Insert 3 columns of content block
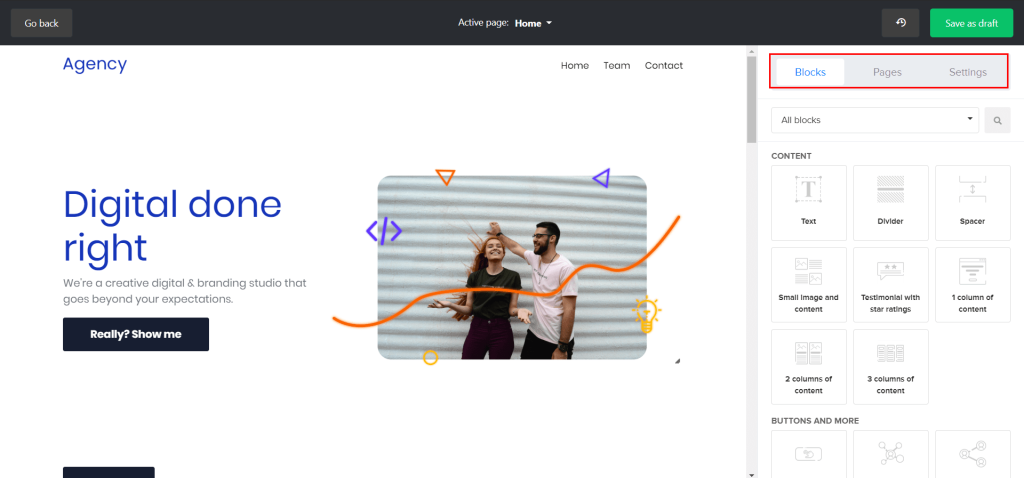This screenshot has width=1024, height=478. (x=890, y=366)
